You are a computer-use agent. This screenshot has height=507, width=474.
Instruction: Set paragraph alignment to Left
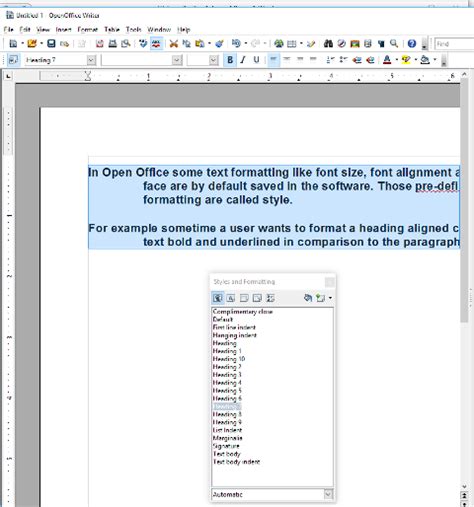pyautogui.click(x=273, y=60)
